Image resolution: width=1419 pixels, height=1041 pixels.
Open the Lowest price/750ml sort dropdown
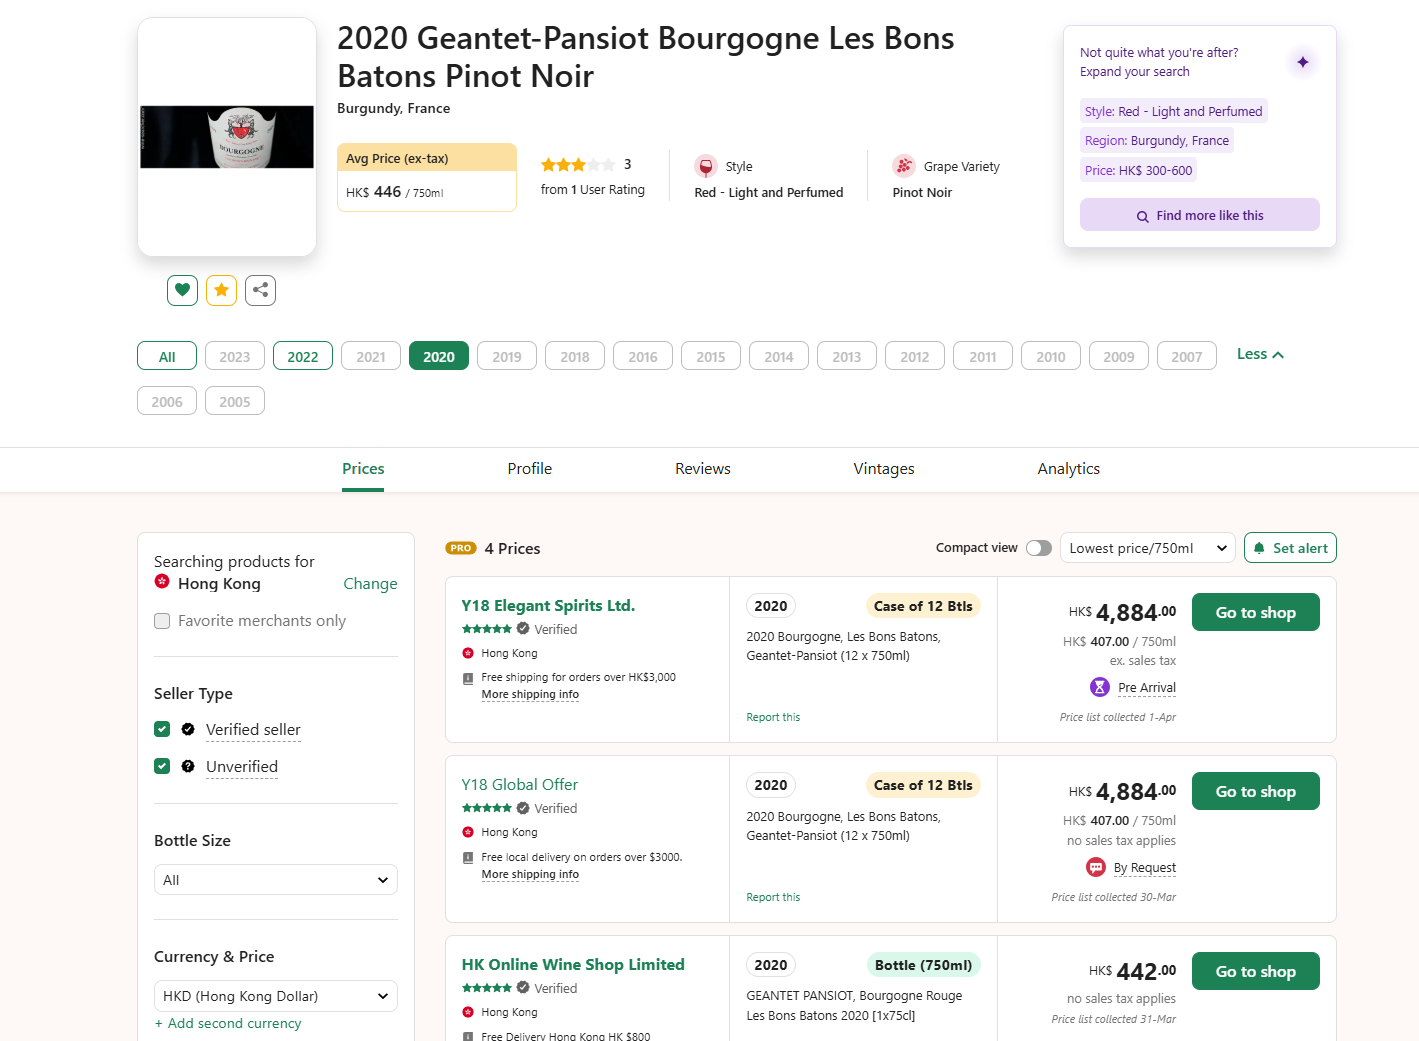(1147, 548)
